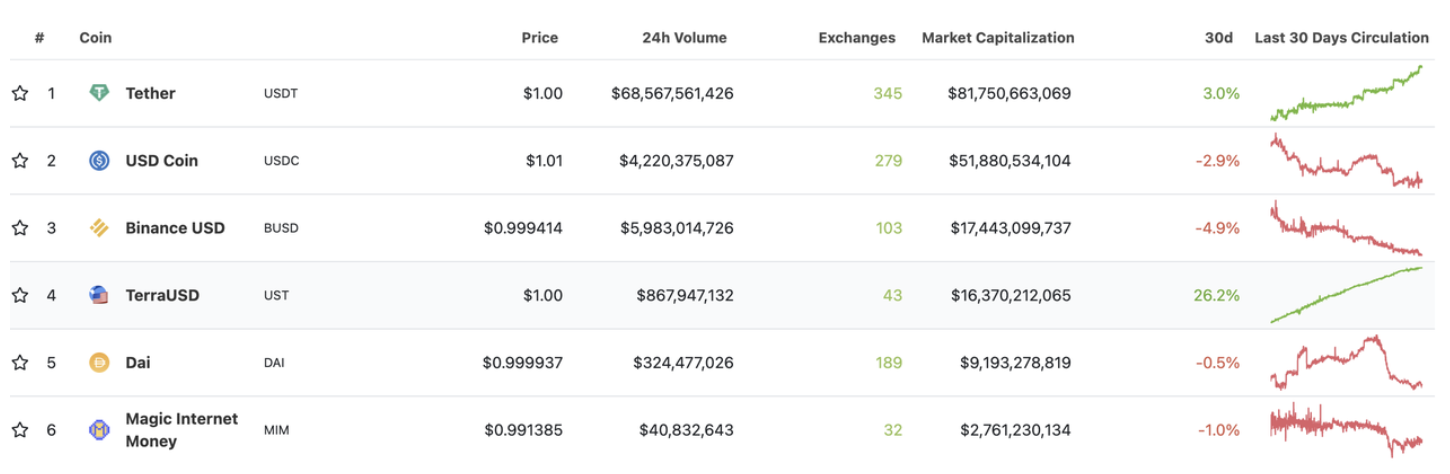Toggle the star next to USD Coin
The height and width of the screenshot is (474, 1450).
(x=20, y=160)
